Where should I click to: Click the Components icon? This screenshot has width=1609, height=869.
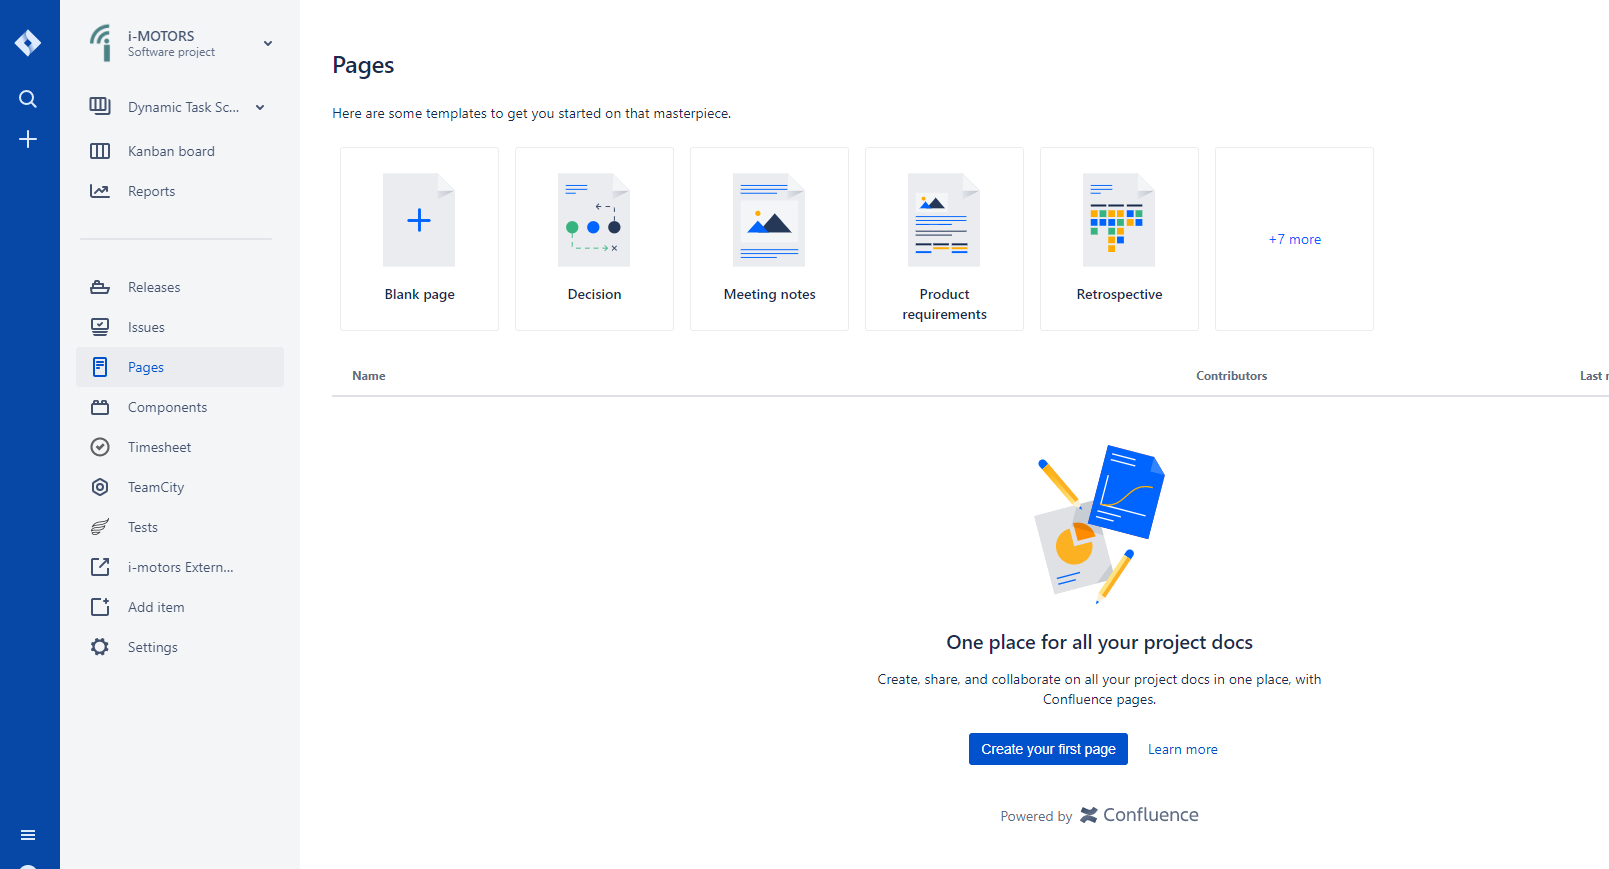(100, 407)
